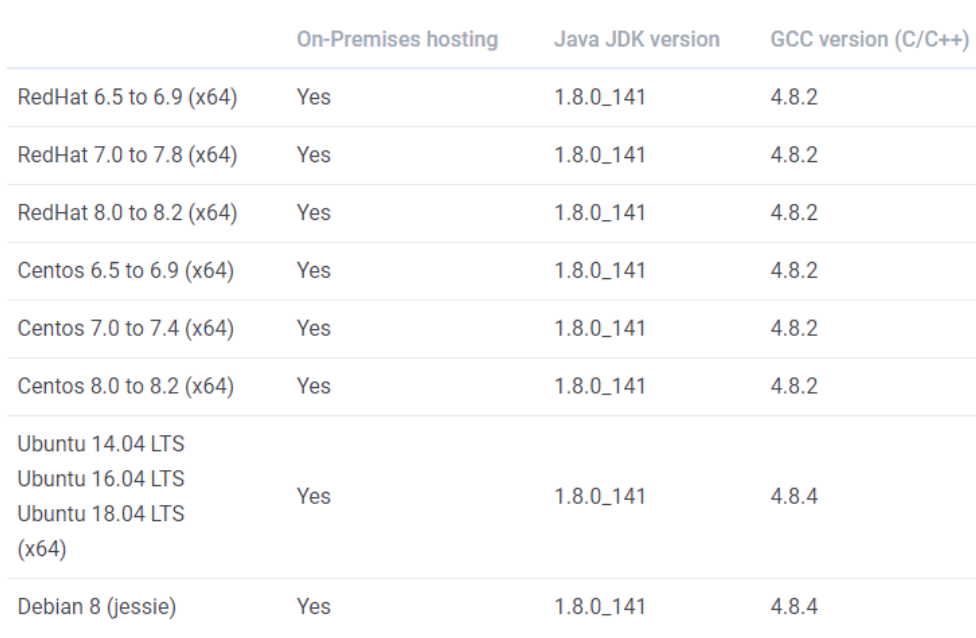Click the Java JDK version column header
Viewport: 976px width, 638px height.
(636, 40)
